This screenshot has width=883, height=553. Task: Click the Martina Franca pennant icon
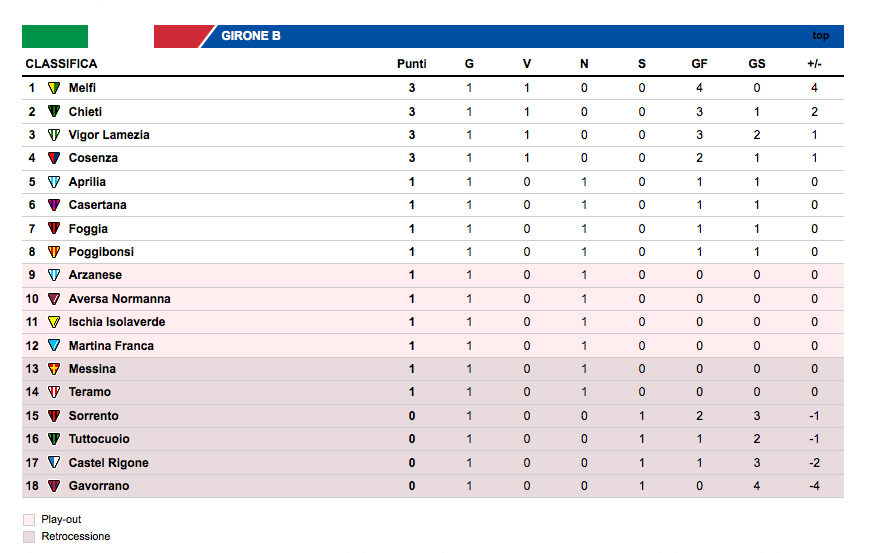pos(54,346)
